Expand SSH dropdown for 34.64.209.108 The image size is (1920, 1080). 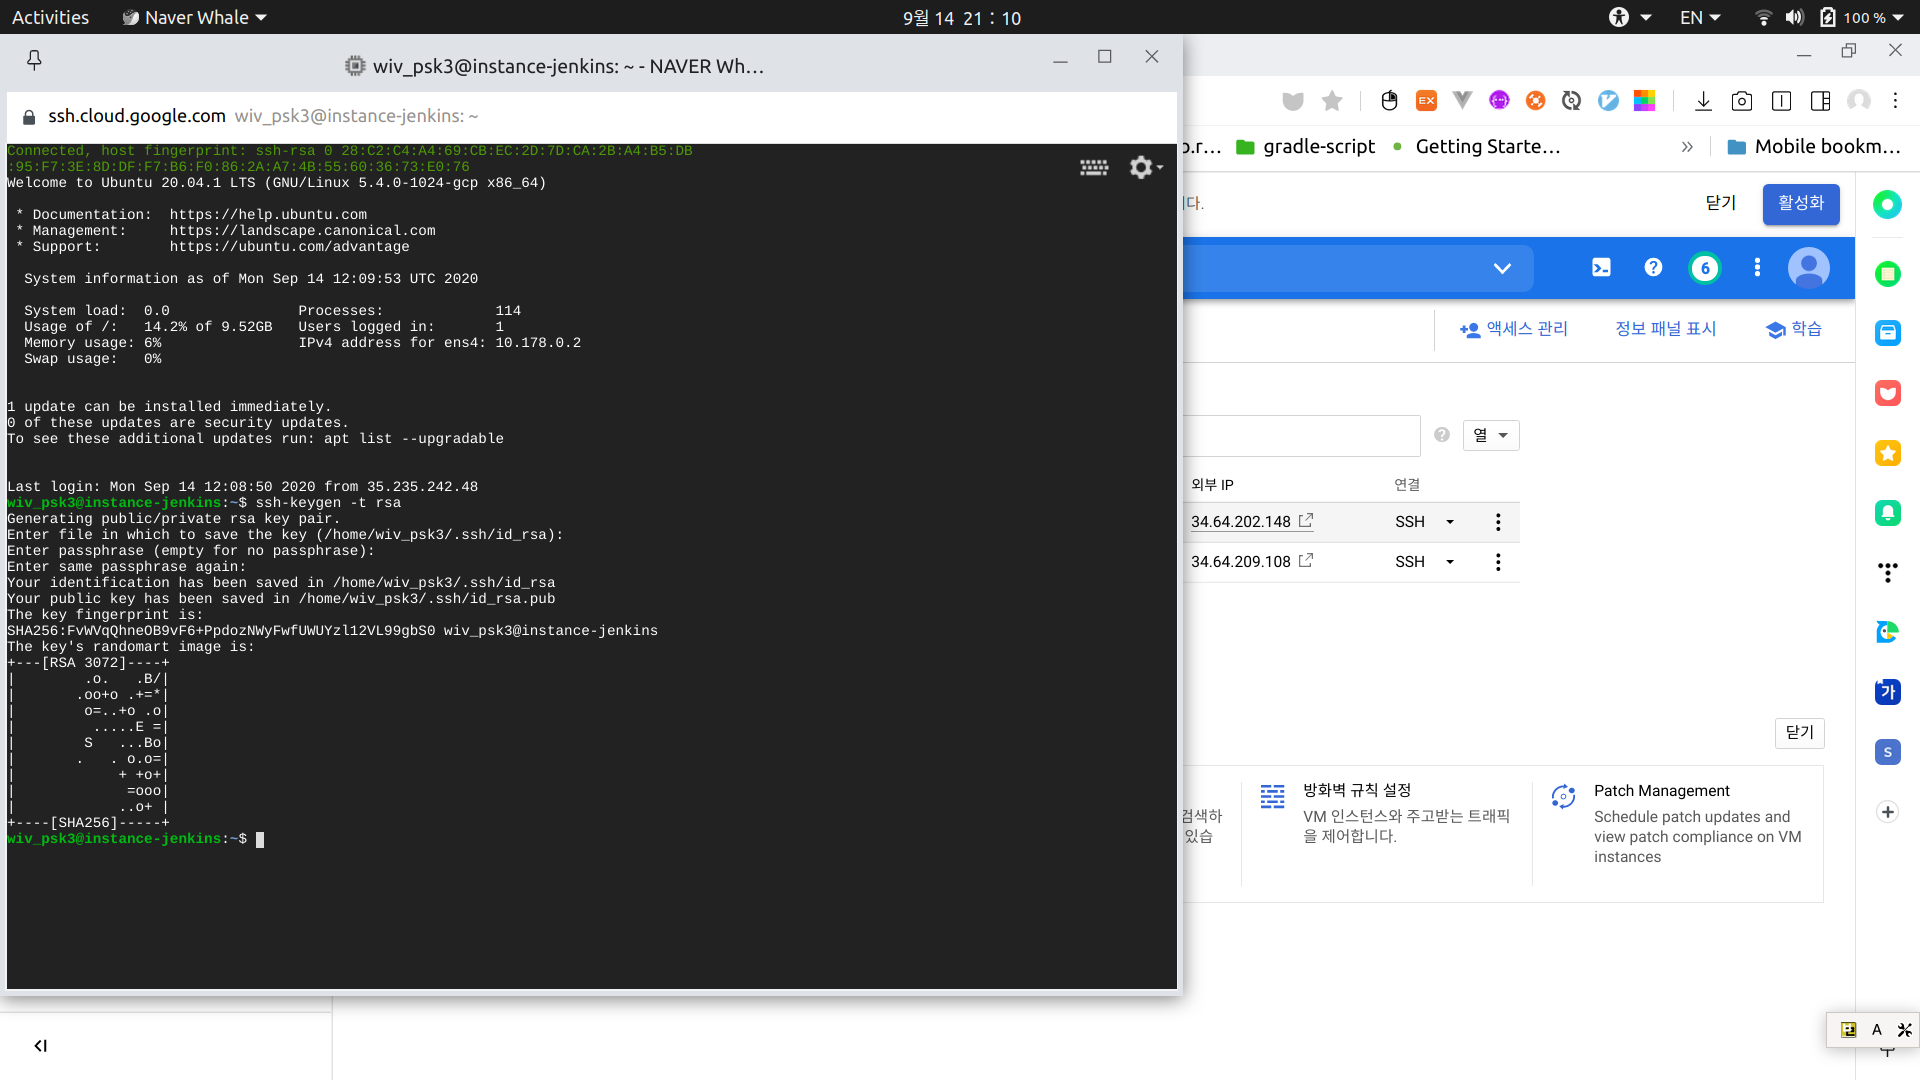[x=1450, y=562]
